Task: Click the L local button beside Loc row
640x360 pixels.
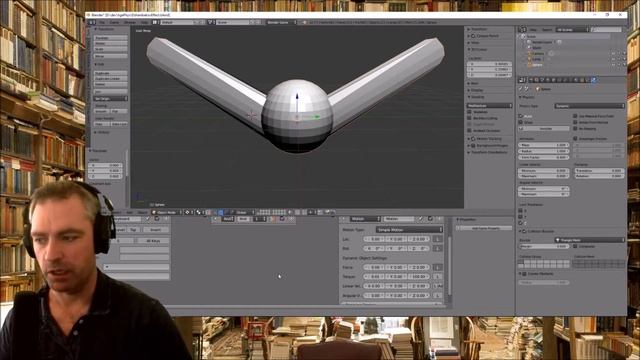Action: tap(437, 239)
